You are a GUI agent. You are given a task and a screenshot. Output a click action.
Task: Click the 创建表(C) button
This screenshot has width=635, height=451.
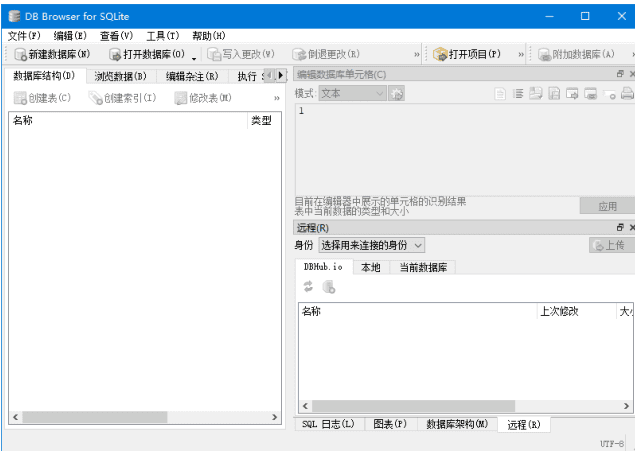42,98
